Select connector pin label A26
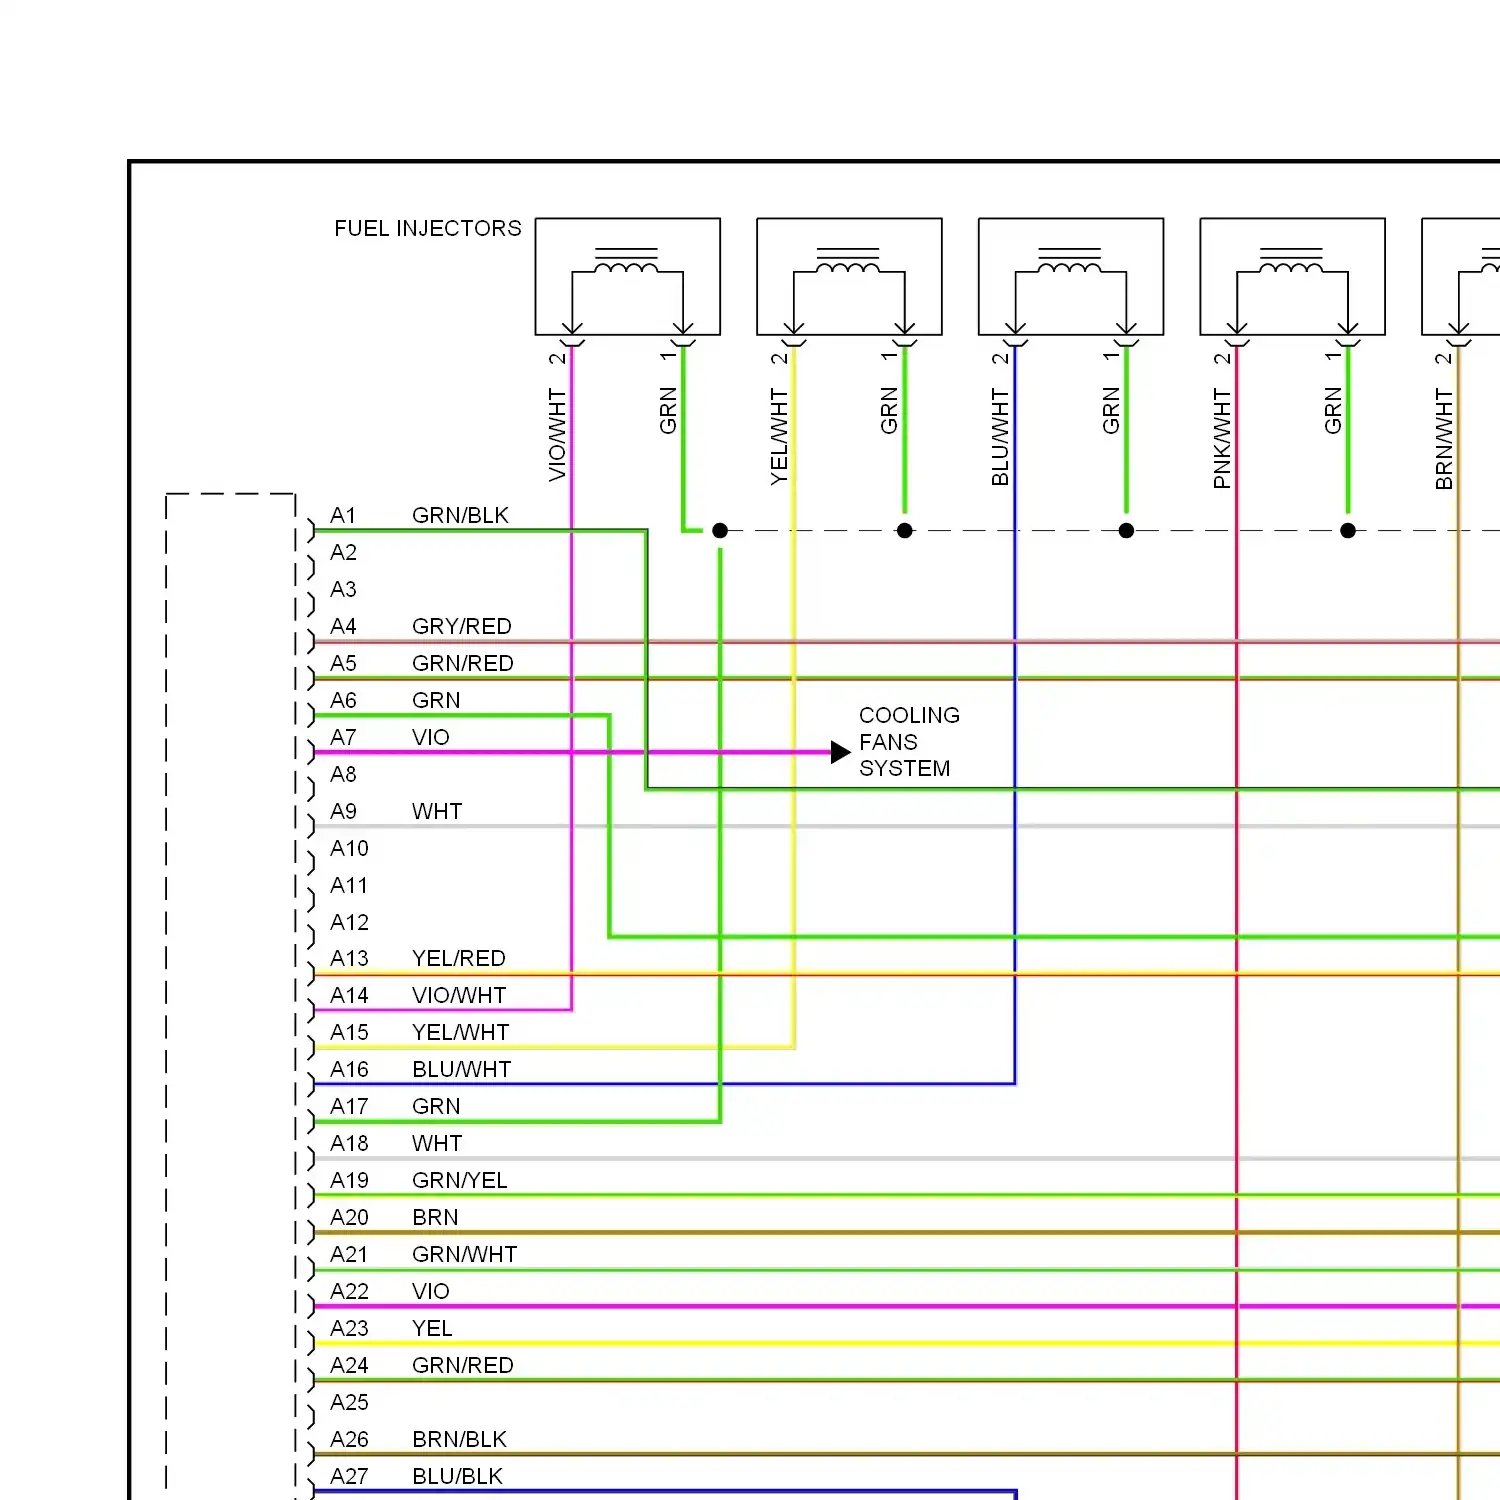The image size is (1500, 1500). (x=349, y=1440)
